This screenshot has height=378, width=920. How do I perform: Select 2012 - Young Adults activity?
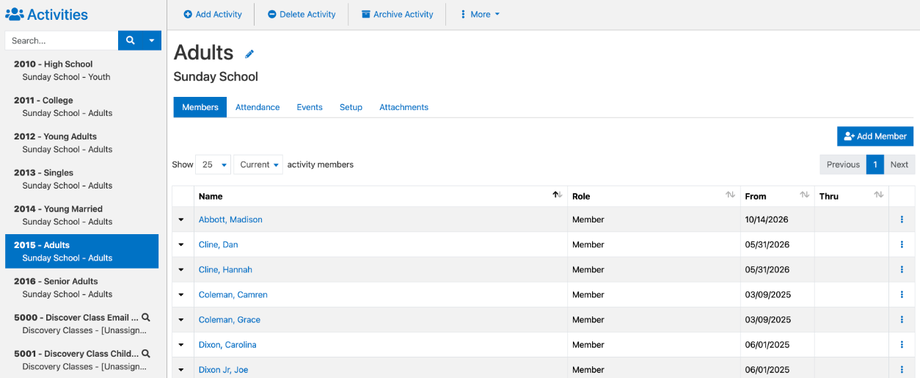point(82,143)
